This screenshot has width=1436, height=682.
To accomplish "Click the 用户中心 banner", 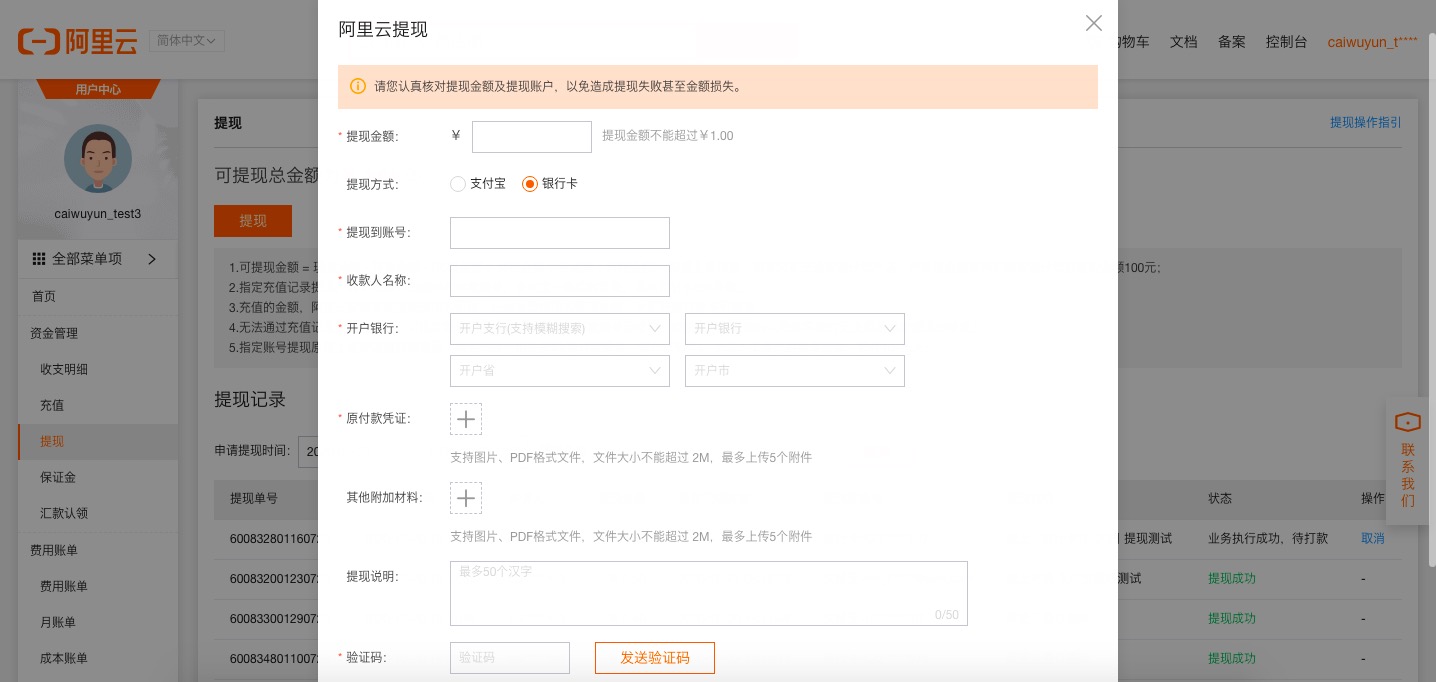I will 98,89.
